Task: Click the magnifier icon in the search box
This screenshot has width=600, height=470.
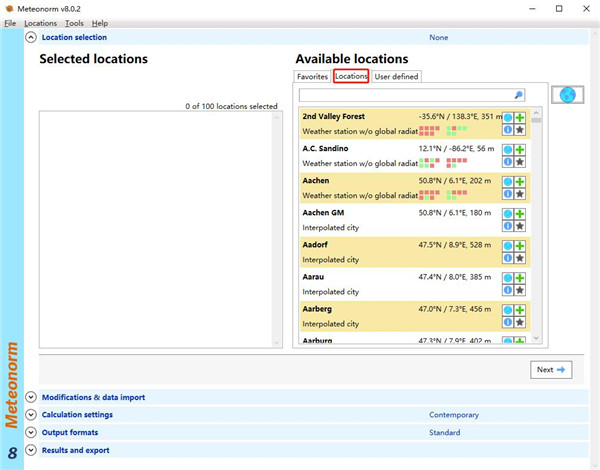Action: pyautogui.click(x=518, y=95)
